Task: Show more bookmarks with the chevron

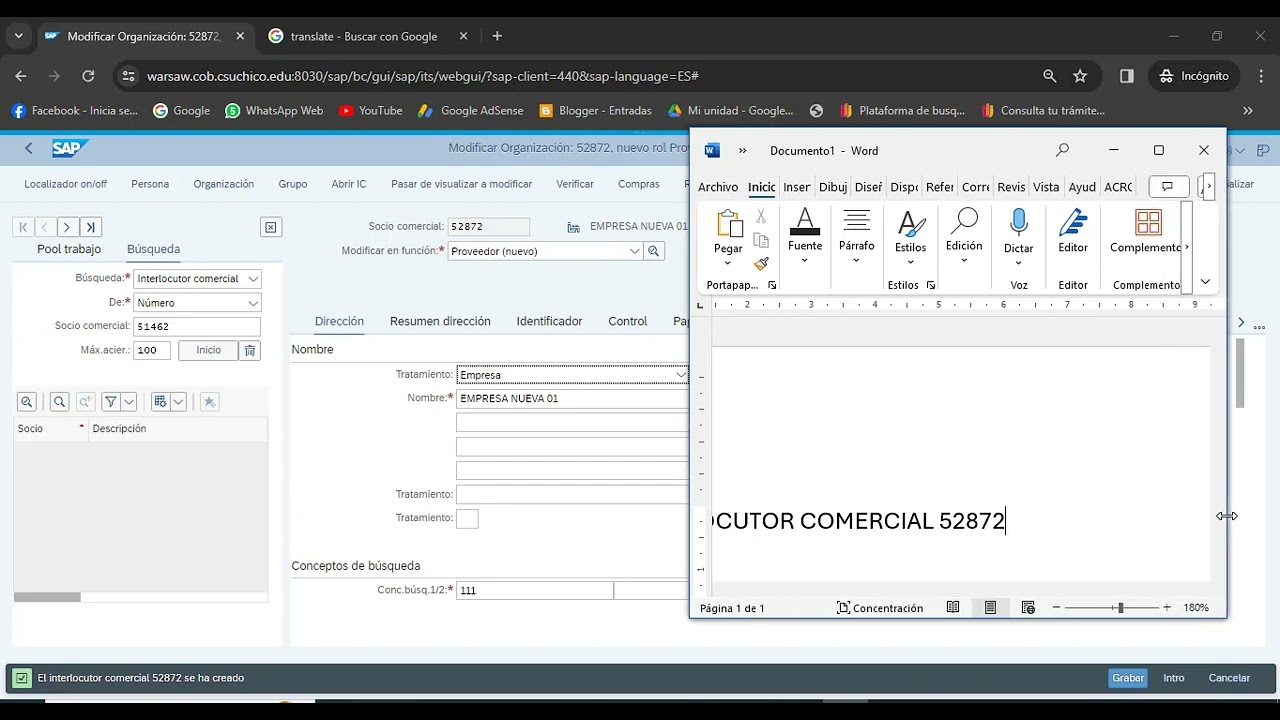Action: click(x=1248, y=111)
